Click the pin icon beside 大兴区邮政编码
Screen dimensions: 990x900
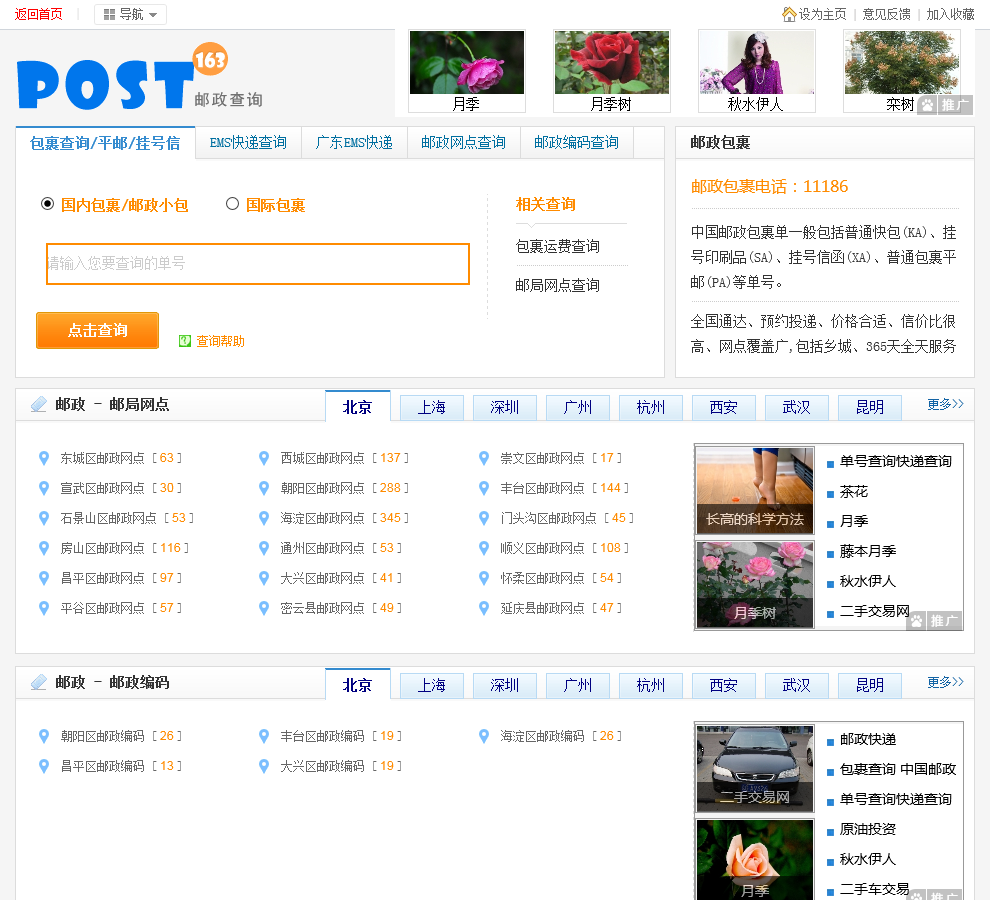pyautogui.click(x=264, y=766)
